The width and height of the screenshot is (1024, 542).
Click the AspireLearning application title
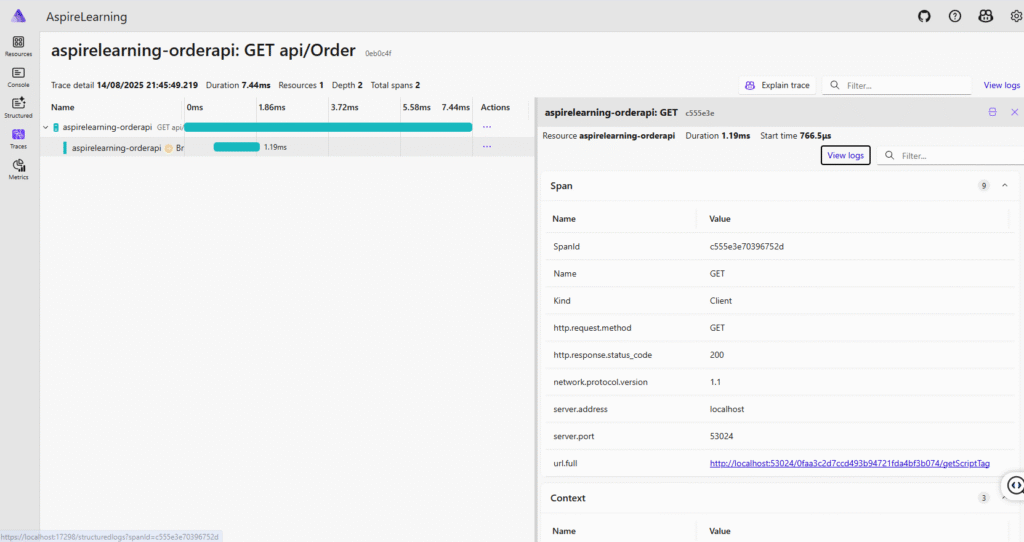point(86,16)
